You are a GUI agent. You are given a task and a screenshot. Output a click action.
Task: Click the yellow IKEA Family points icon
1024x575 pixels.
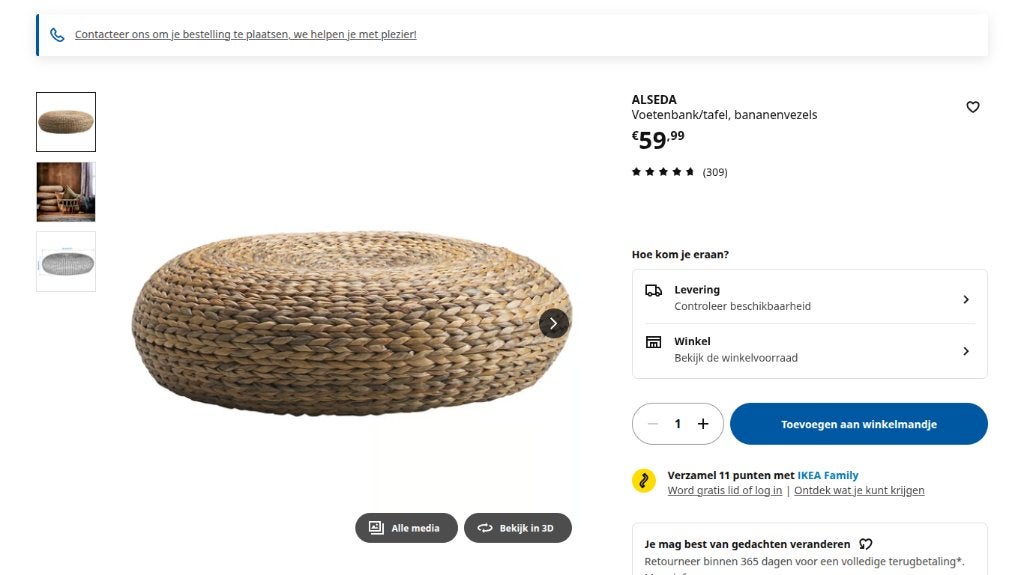[644, 481]
